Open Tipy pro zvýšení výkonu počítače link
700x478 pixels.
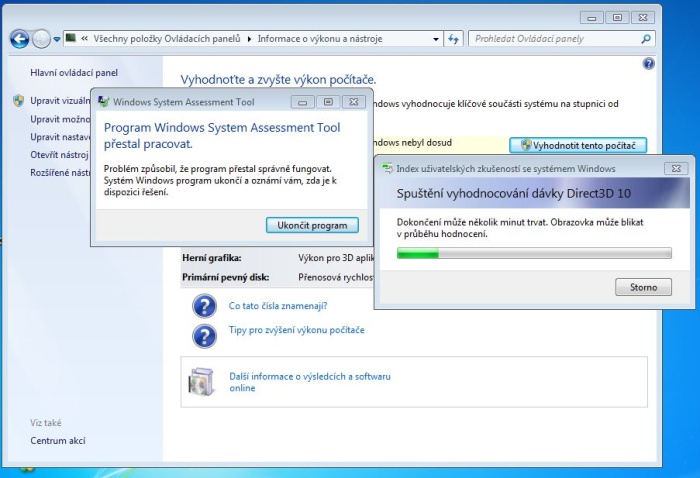tap(296, 330)
